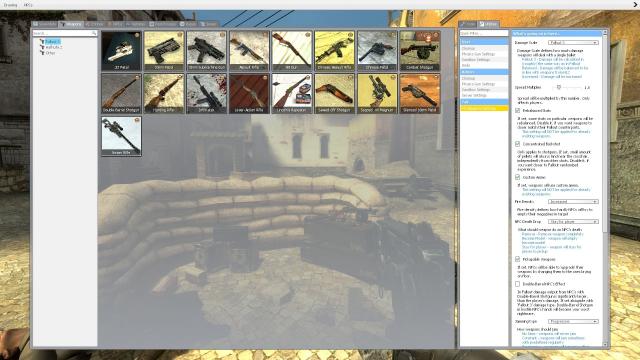Click the settings panel scrollbar down arrow
The image size is (640, 360).
pos(605,344)
